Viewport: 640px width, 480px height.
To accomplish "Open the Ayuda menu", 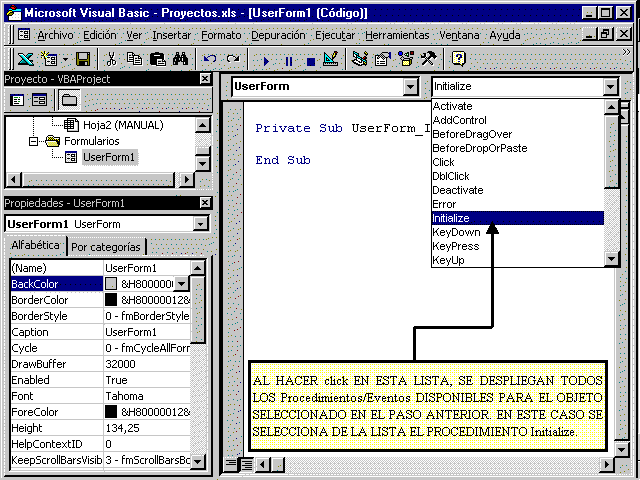I will point(505,36).
